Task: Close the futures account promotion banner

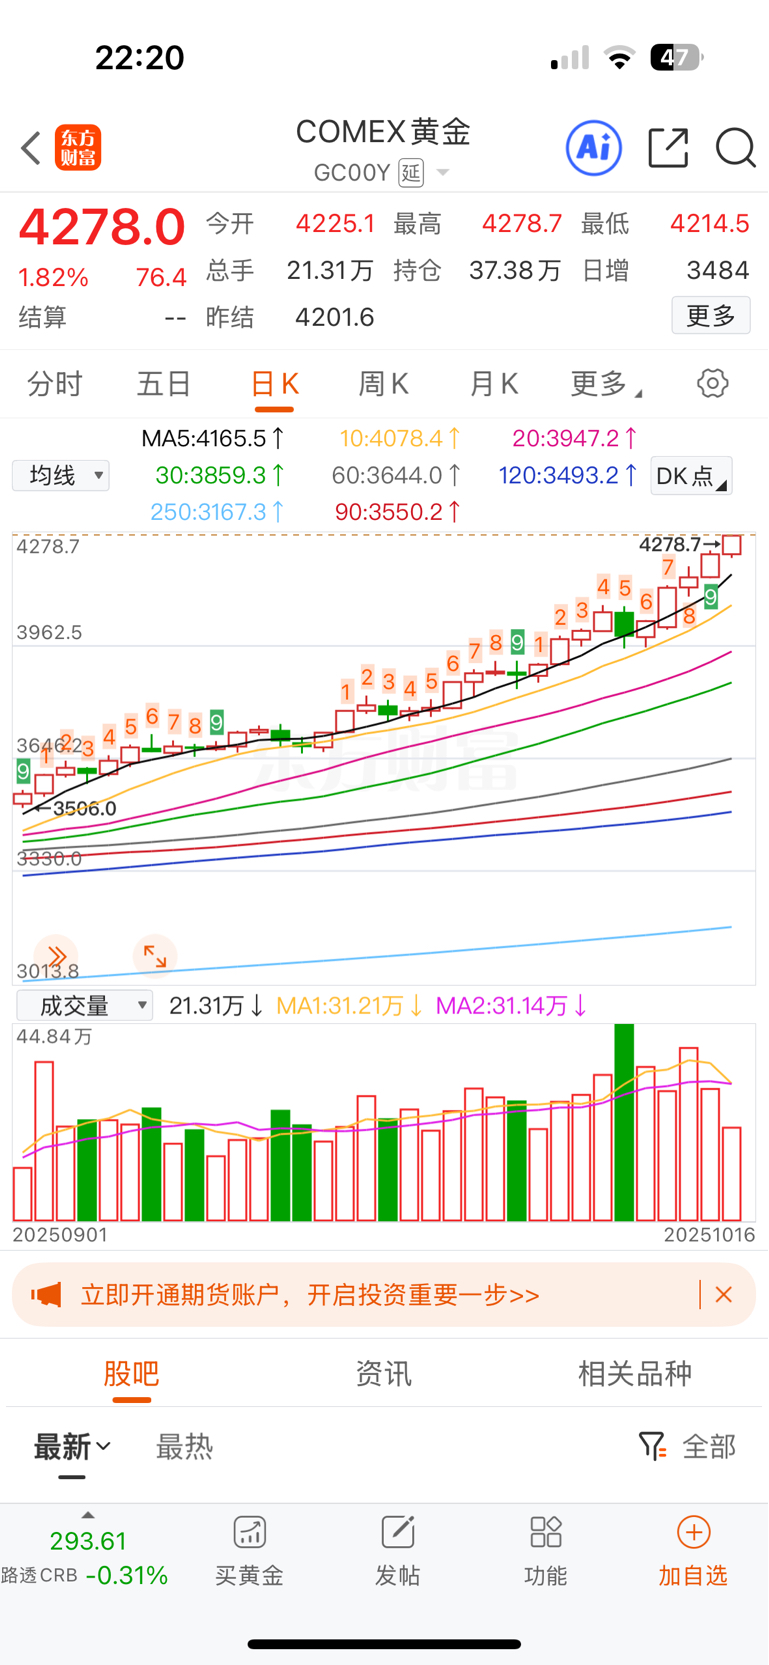Action: (x=724, y=1295)
